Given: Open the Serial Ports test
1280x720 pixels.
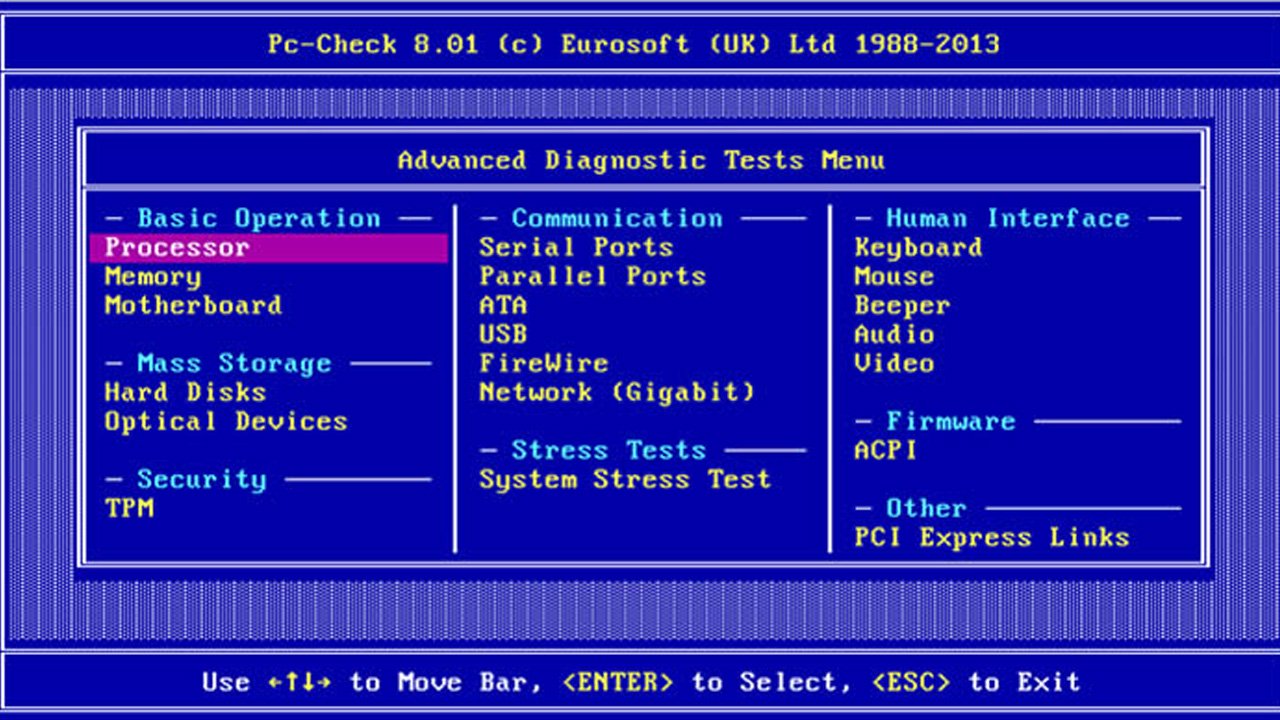Looking at the screenshot, I should click(x=576, y=247).
